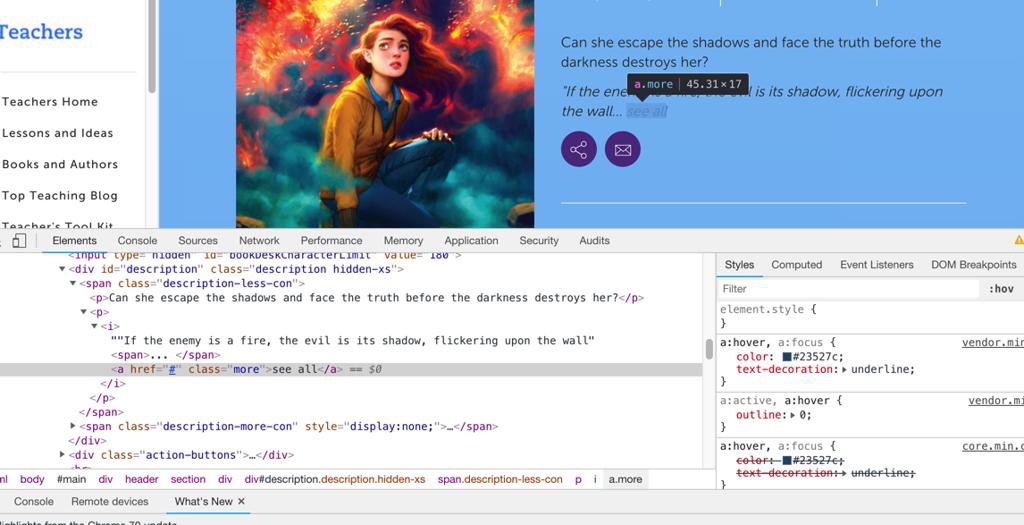Screen dimensions: 1024x525
Task: Expand the outline: 0 shorthand arrow
Action: (793, 415)
